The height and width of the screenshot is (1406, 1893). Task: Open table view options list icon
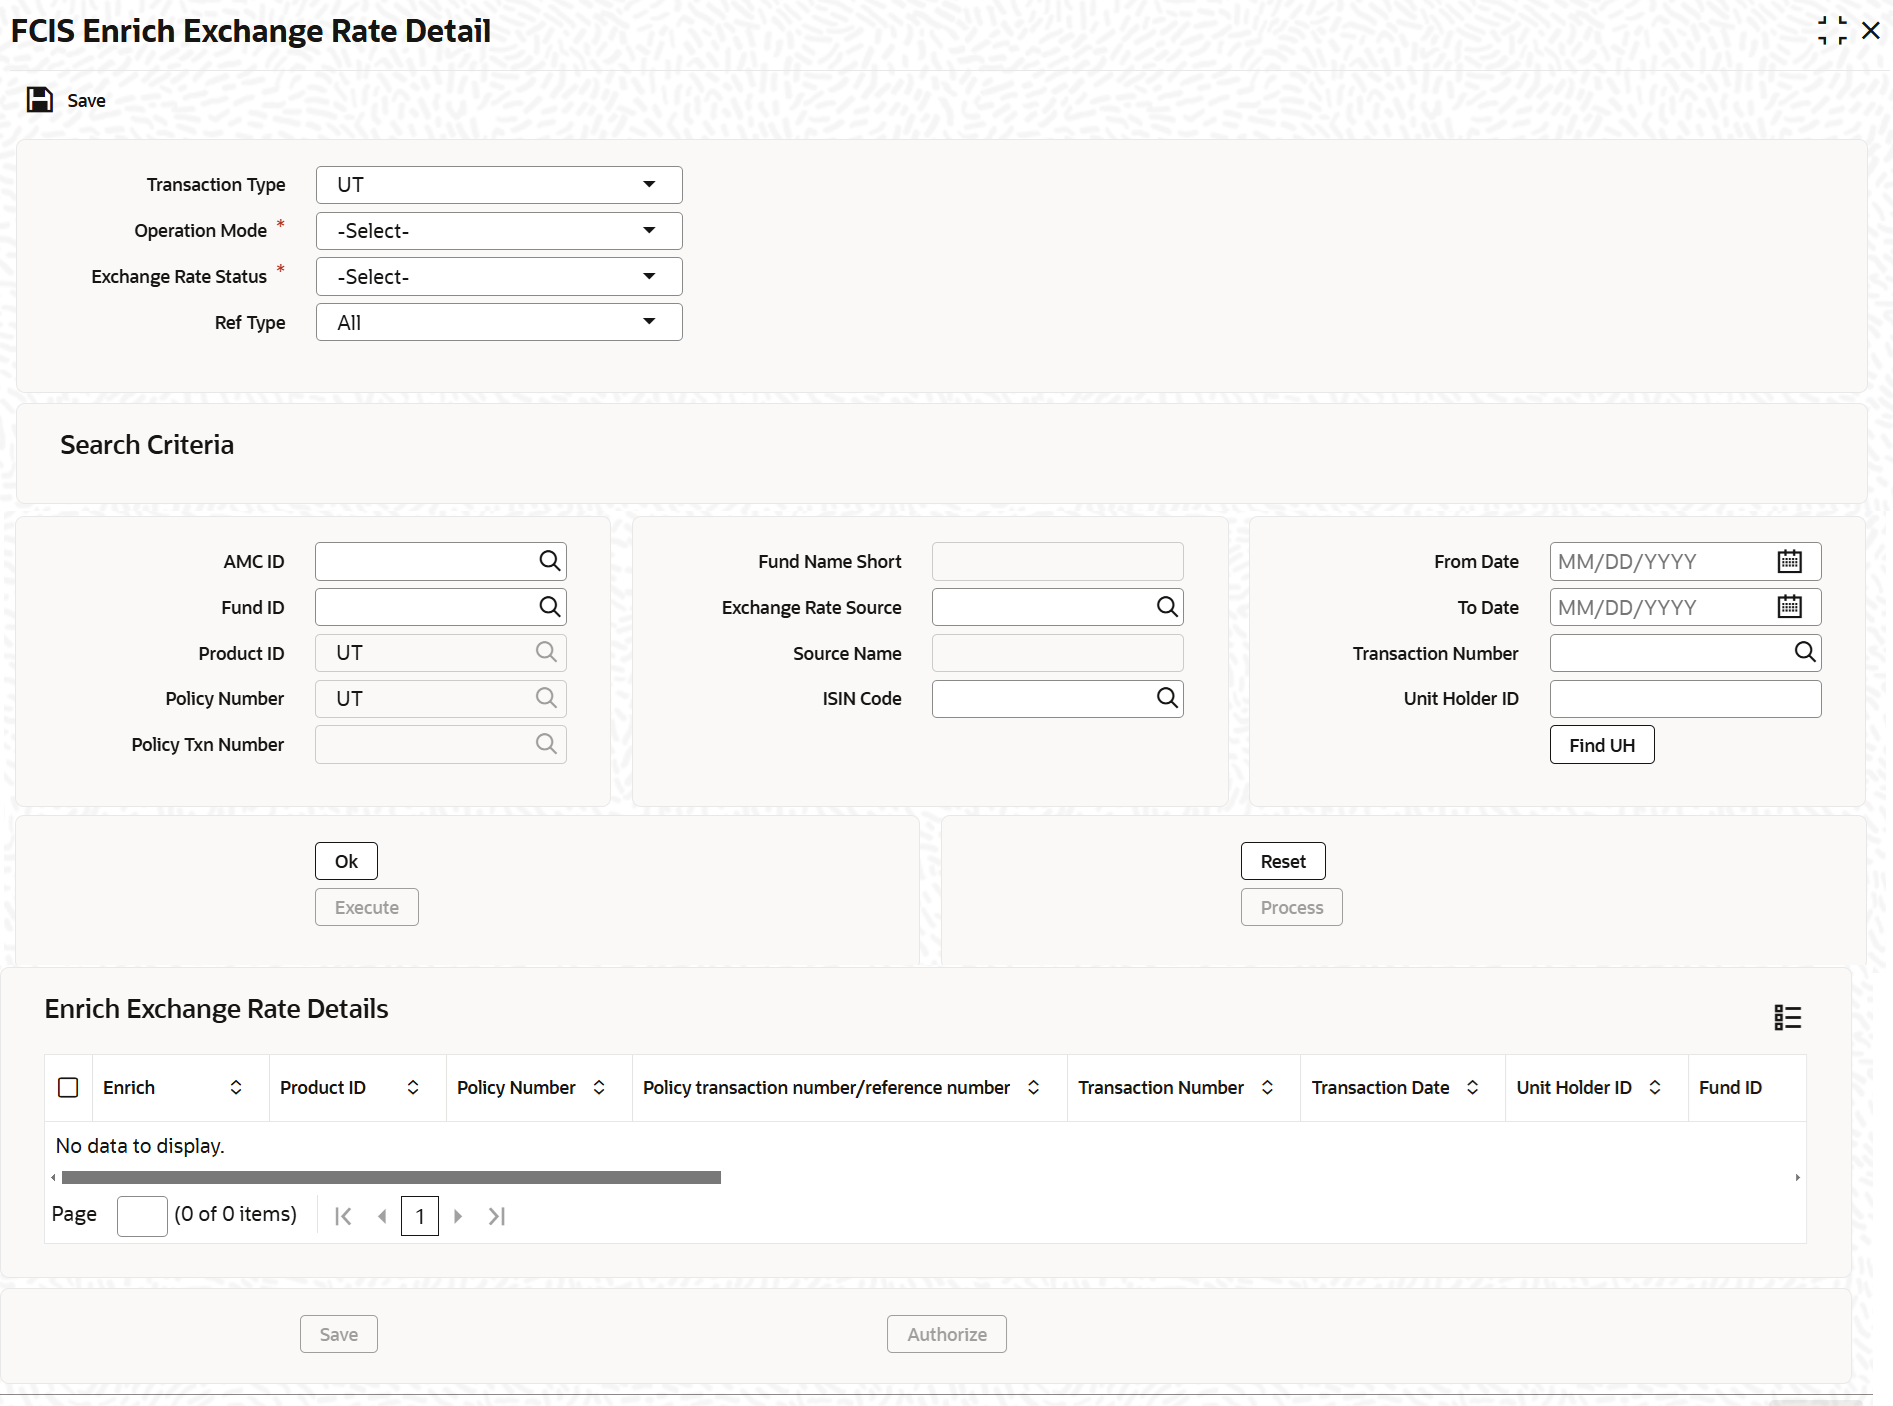tap(1787, 1017)
